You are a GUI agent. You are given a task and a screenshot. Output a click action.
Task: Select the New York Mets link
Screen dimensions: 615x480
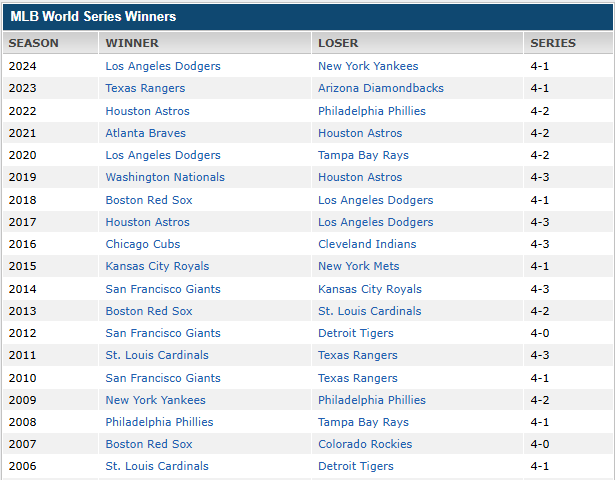click(x=358, y=266)
